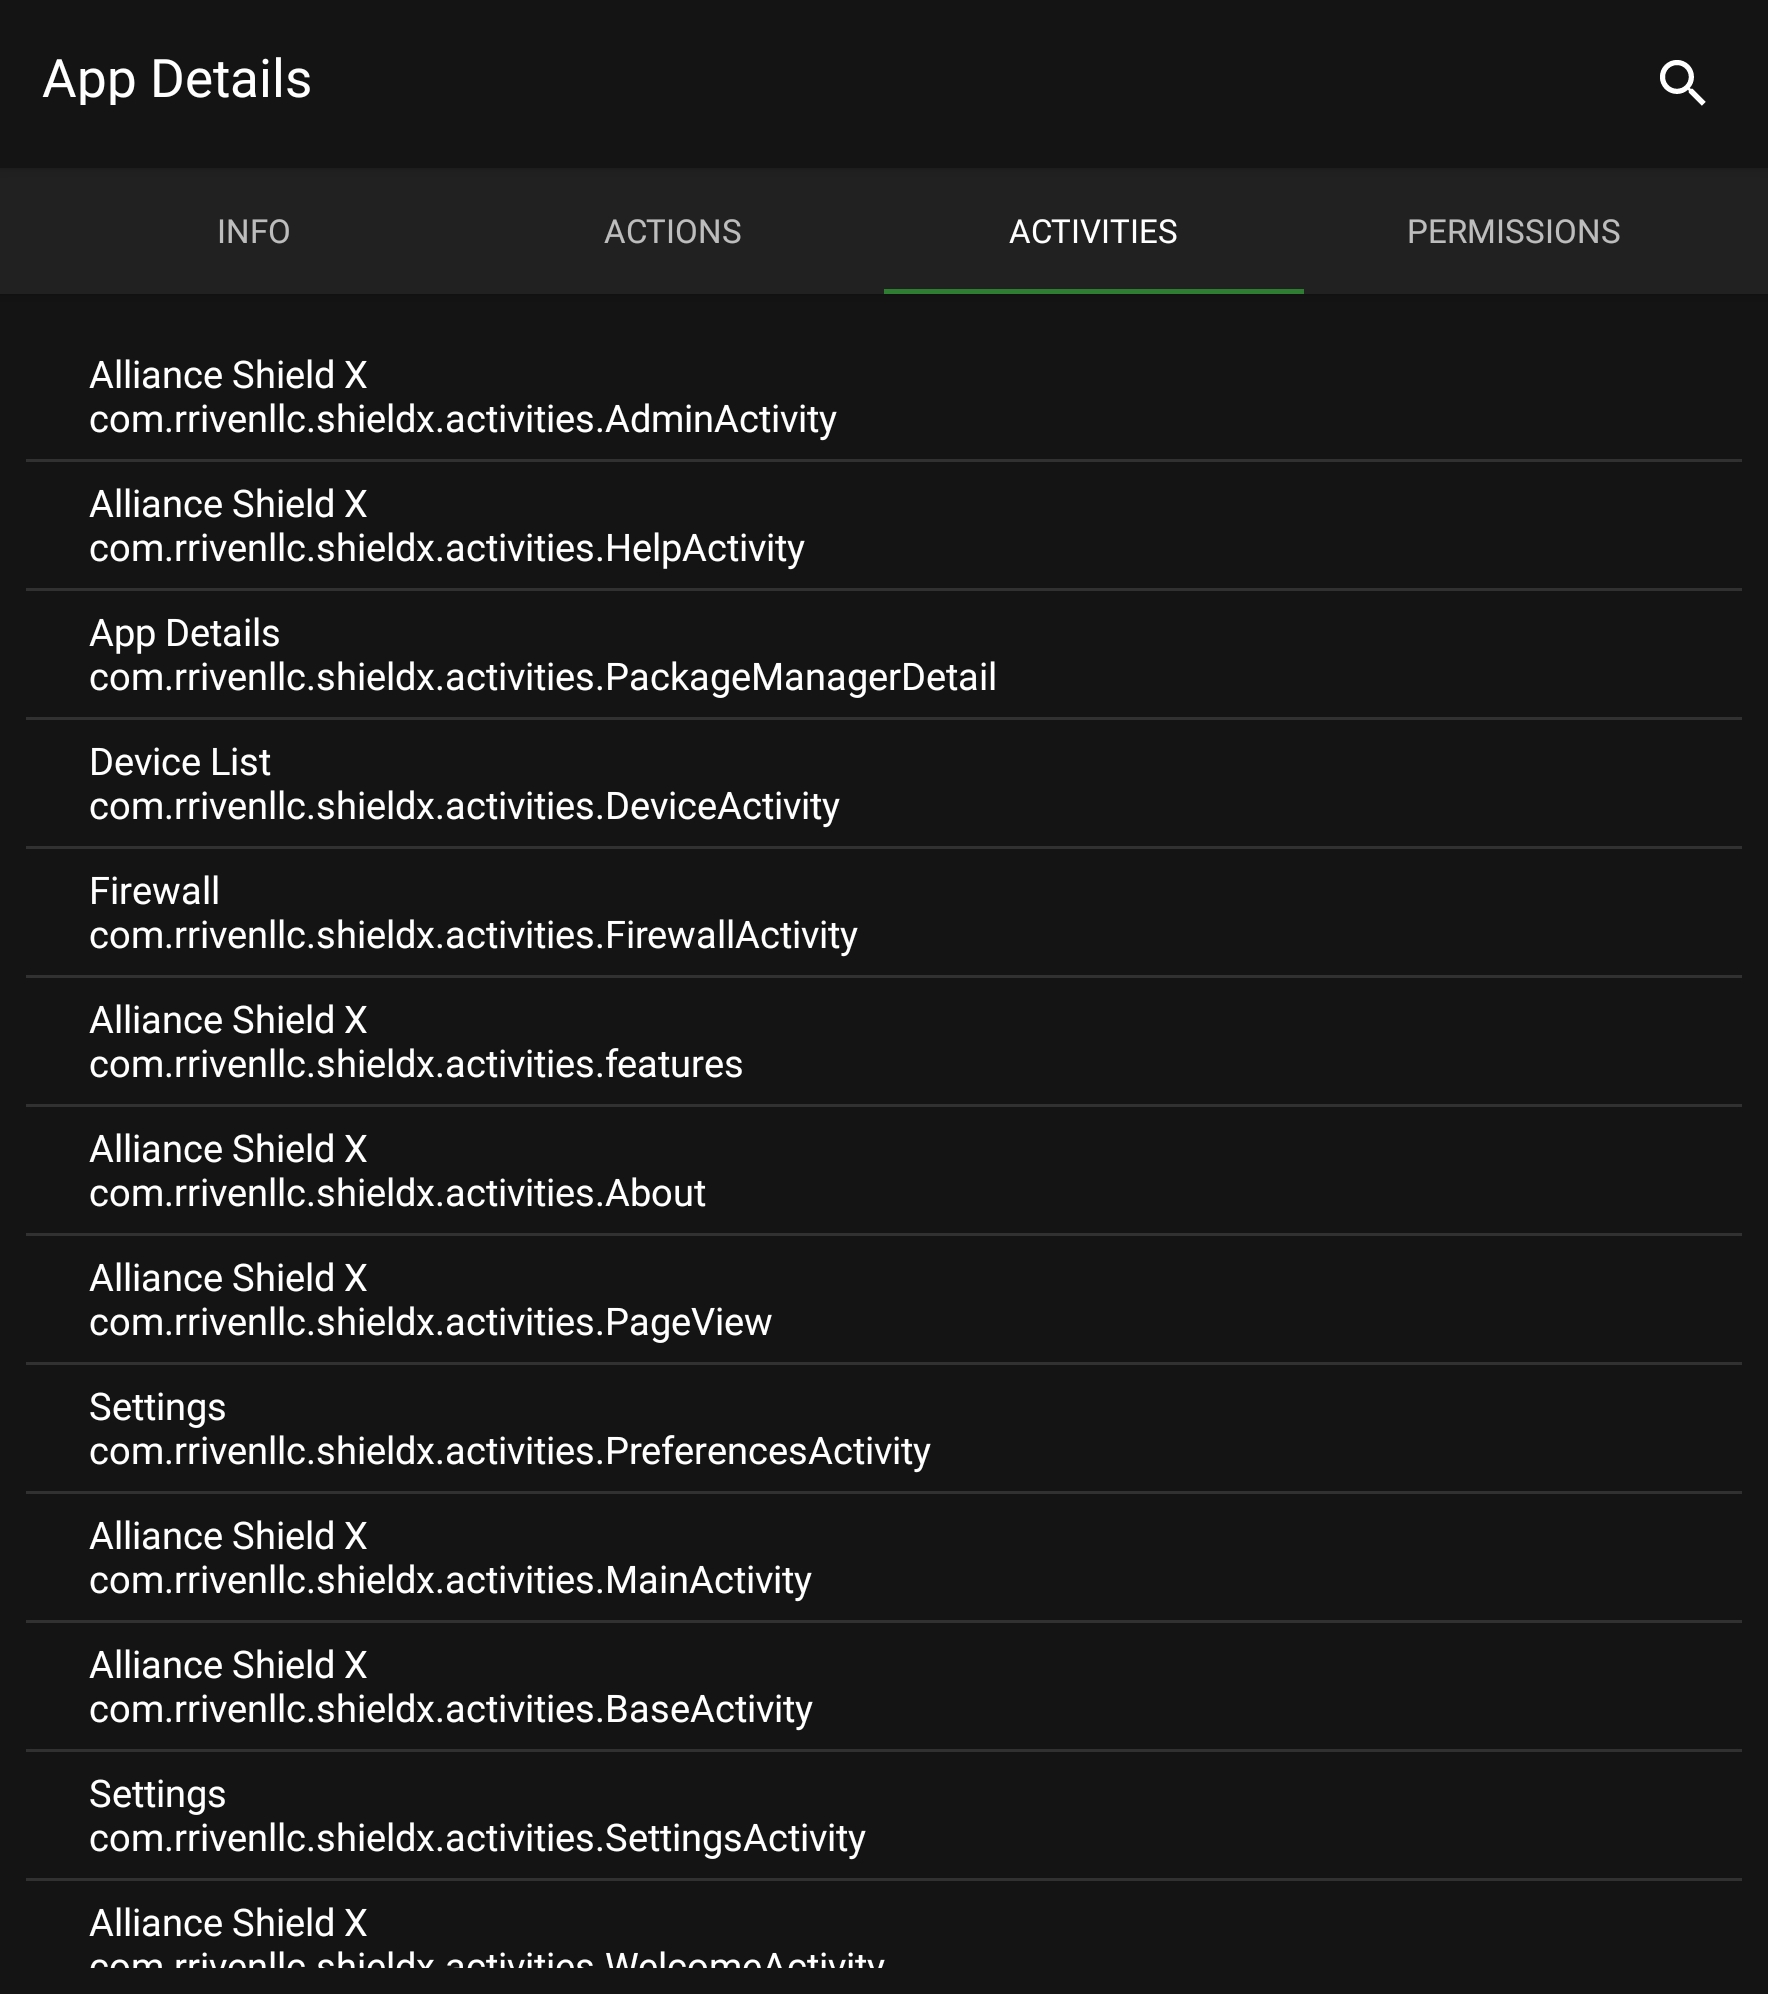The image size is (1768, 1994).
Task: Switch to the ACTIONS tab
Action: [x=673, y=231]
